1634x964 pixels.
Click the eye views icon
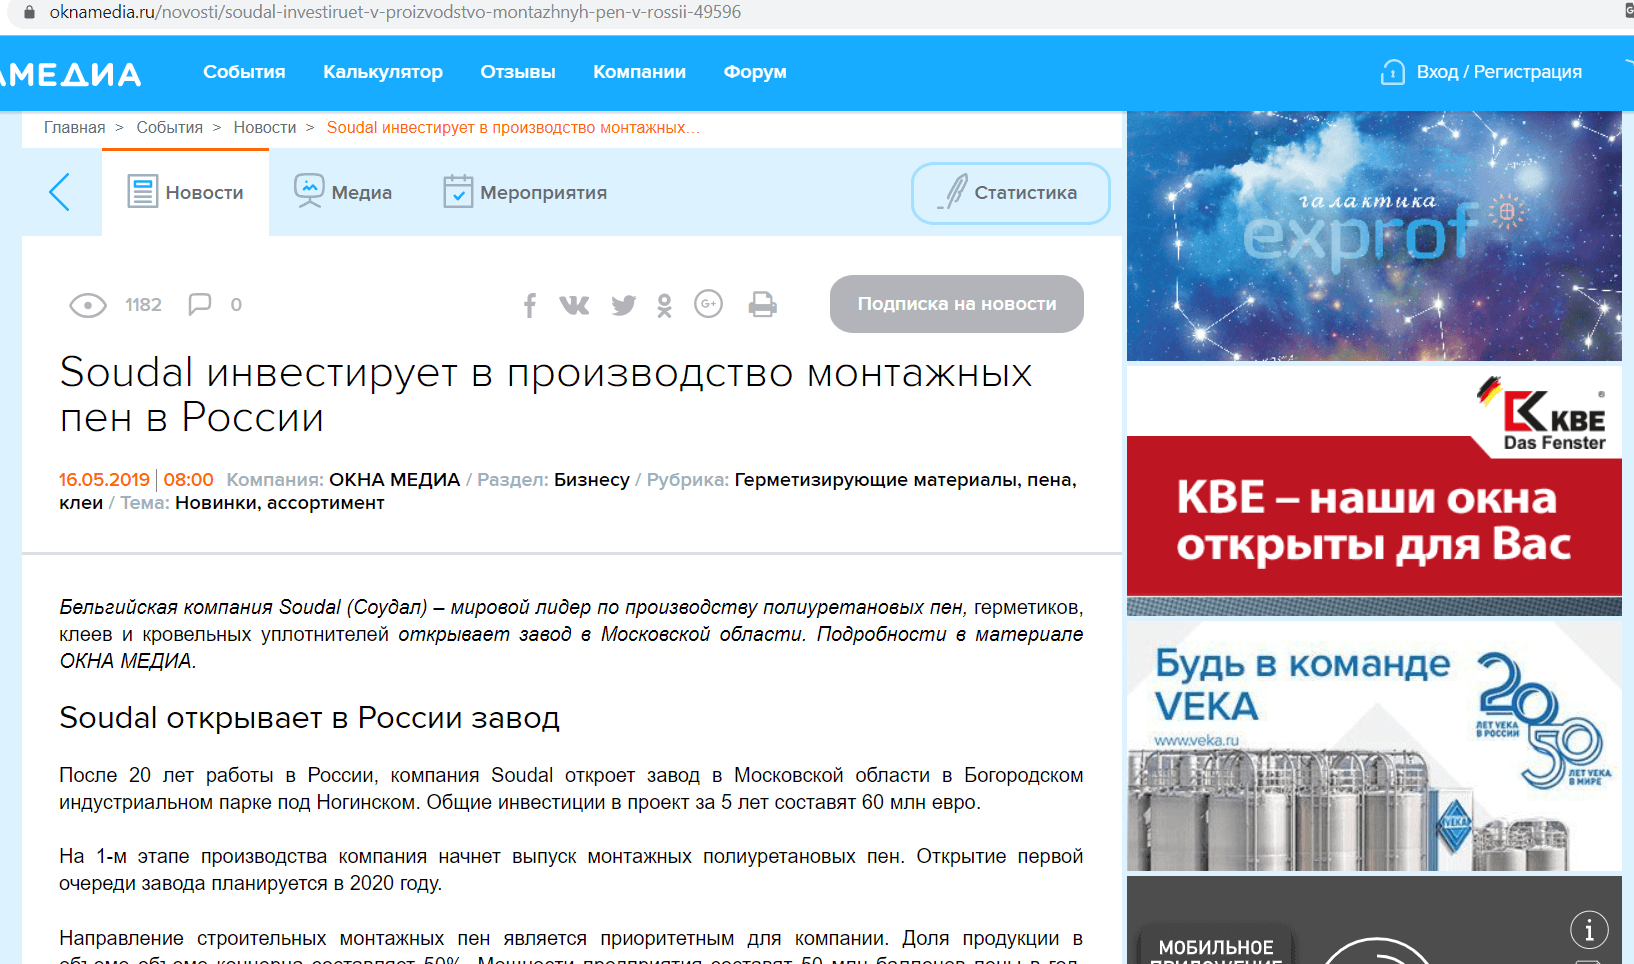click(x=88, y=305)
